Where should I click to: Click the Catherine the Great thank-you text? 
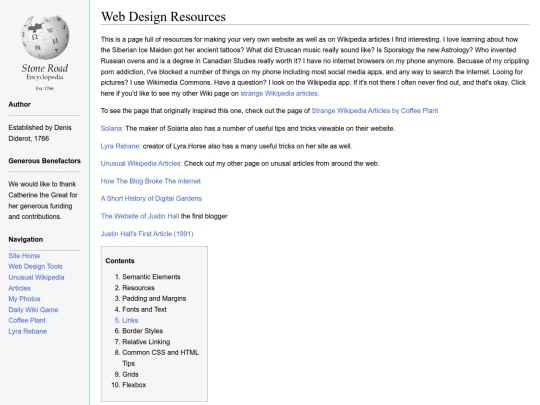pos(43,200)
